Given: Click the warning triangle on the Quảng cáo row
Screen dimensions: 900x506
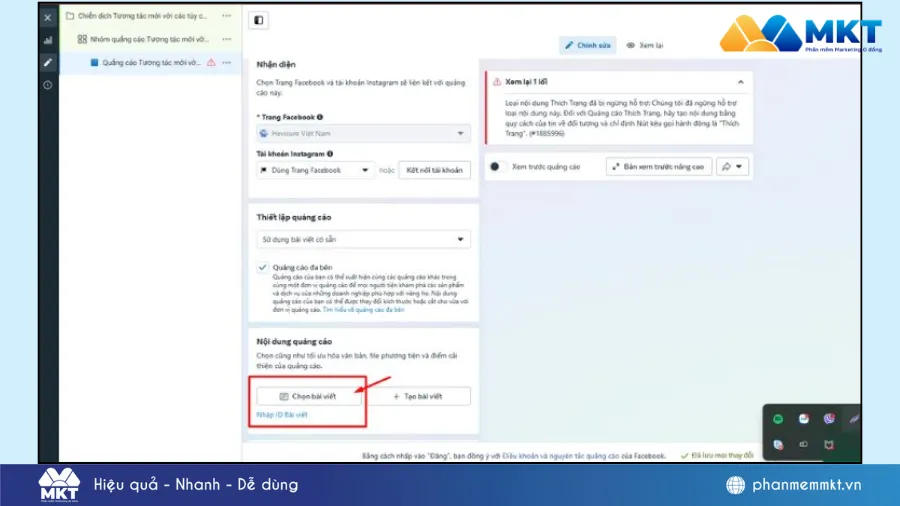Looking at the screenshot, I should click(211, 62).
